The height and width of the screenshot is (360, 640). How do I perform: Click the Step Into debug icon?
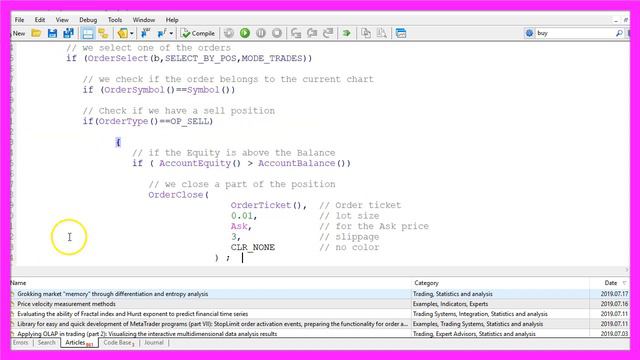click(x=296, y=33)
